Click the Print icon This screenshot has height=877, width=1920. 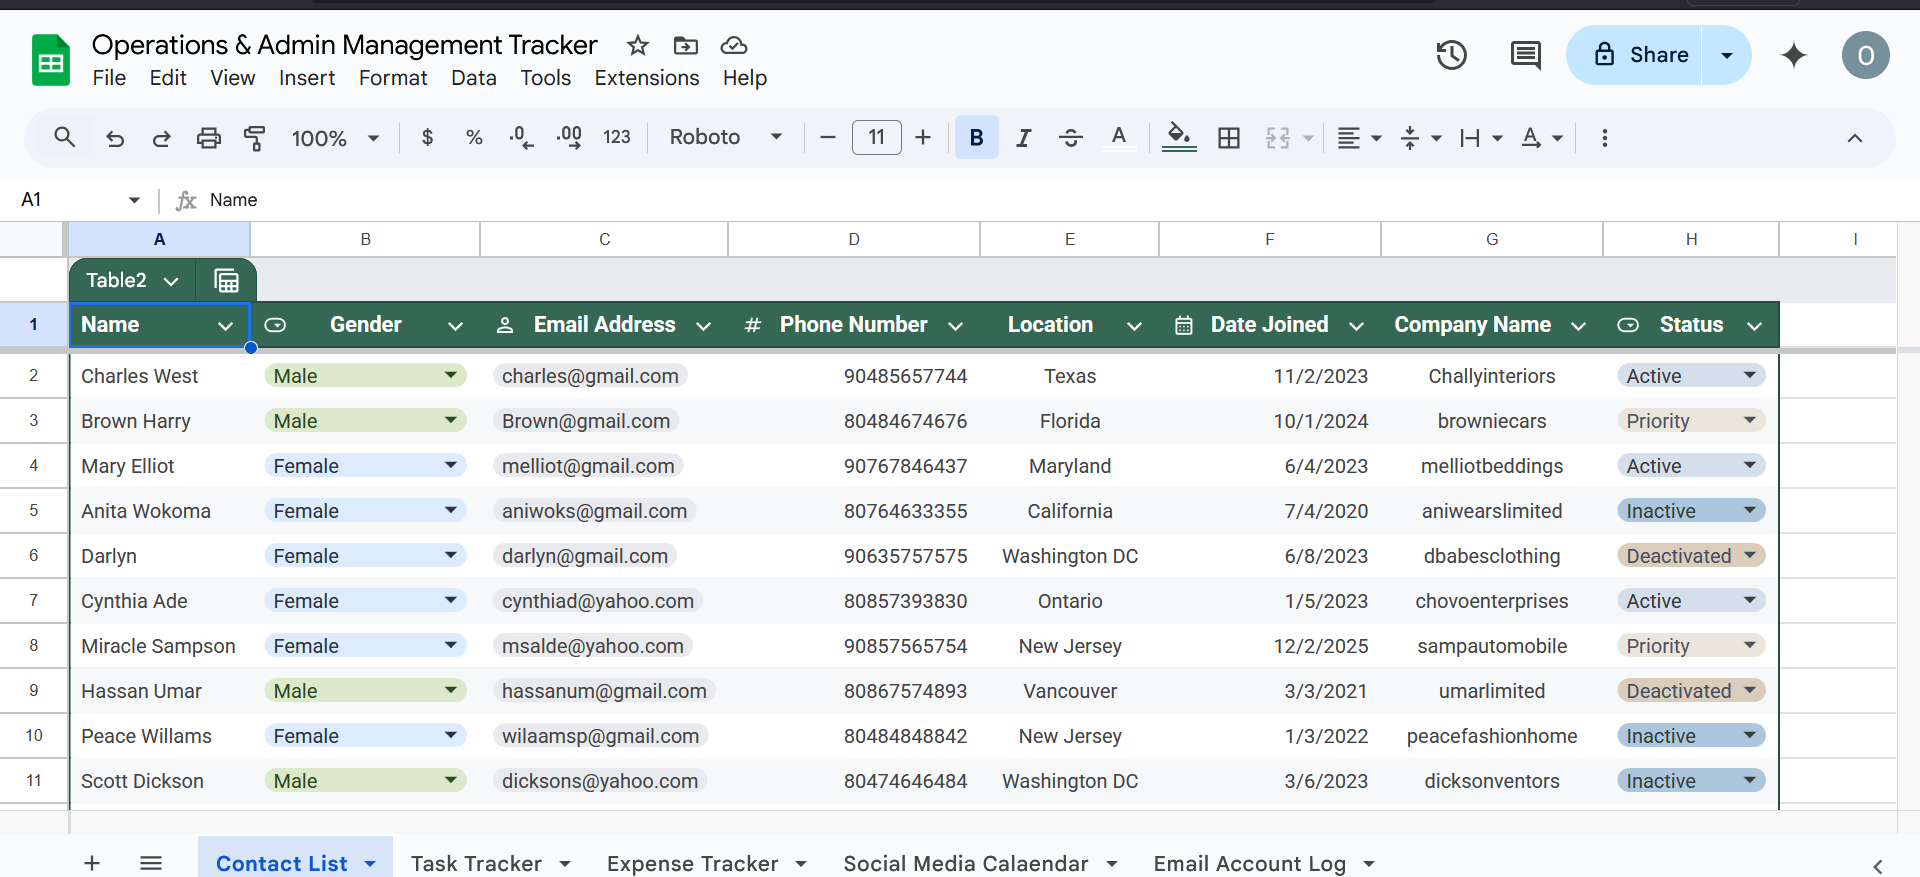(208, 138)
